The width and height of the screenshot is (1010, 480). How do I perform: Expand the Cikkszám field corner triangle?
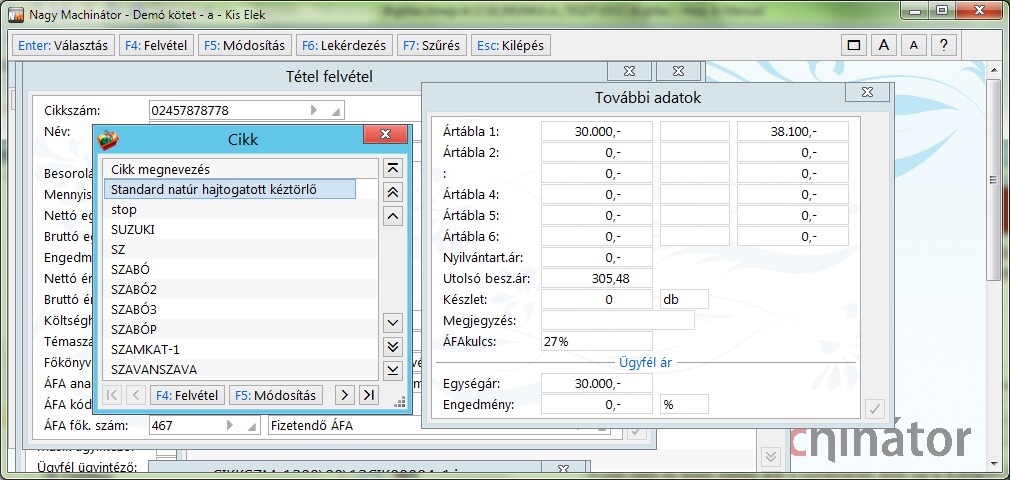(x=336, y=112)
